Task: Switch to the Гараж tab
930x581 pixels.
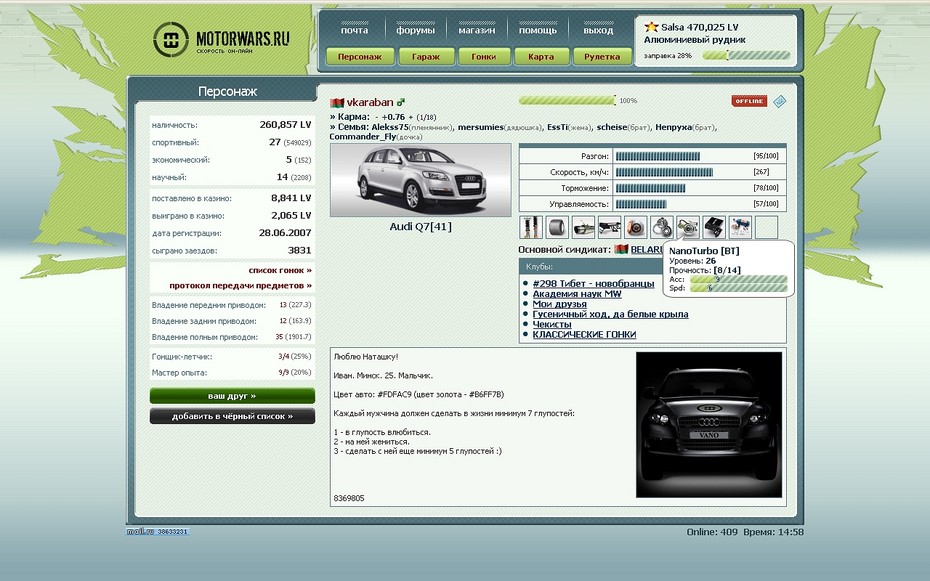Action: [426, 56]
